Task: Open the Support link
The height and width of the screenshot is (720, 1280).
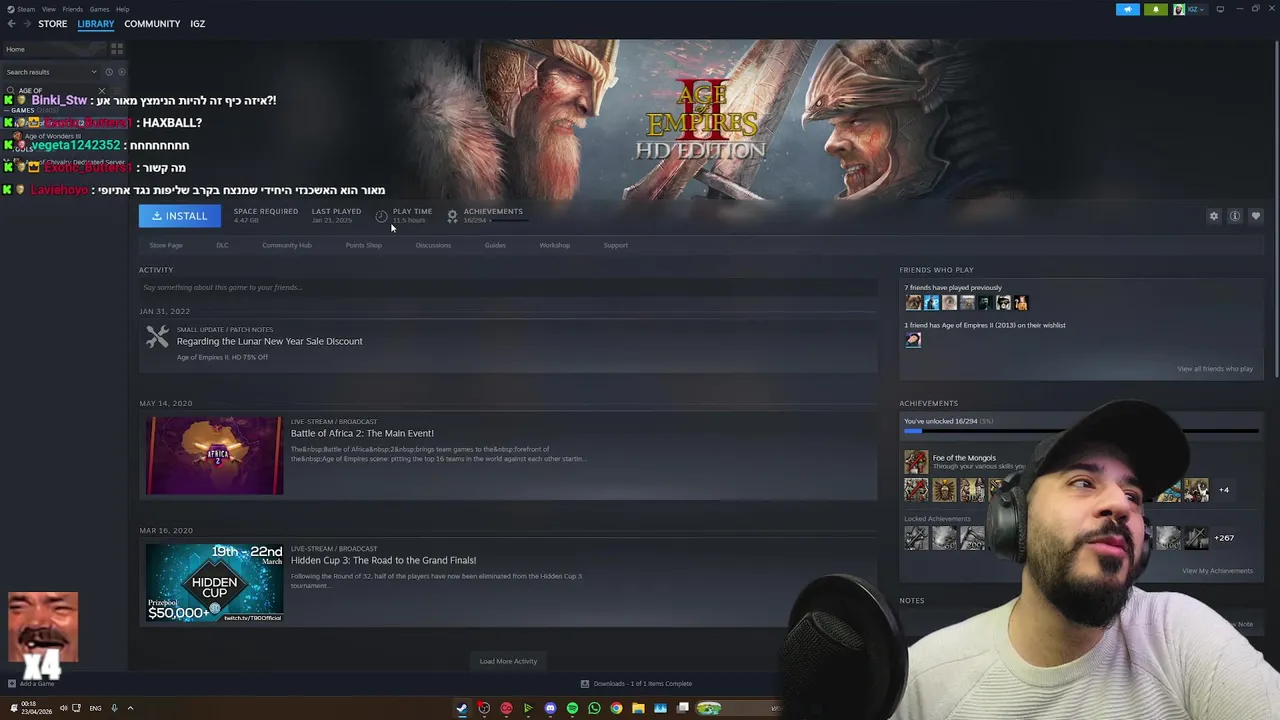Action: (616, 245)
